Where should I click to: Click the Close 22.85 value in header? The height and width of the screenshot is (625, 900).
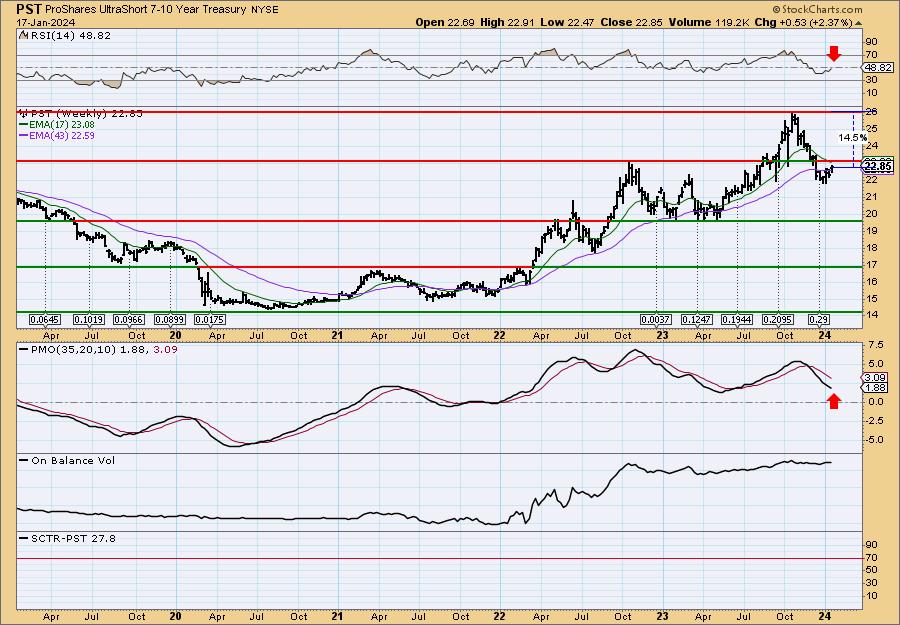tap(631, 22)
